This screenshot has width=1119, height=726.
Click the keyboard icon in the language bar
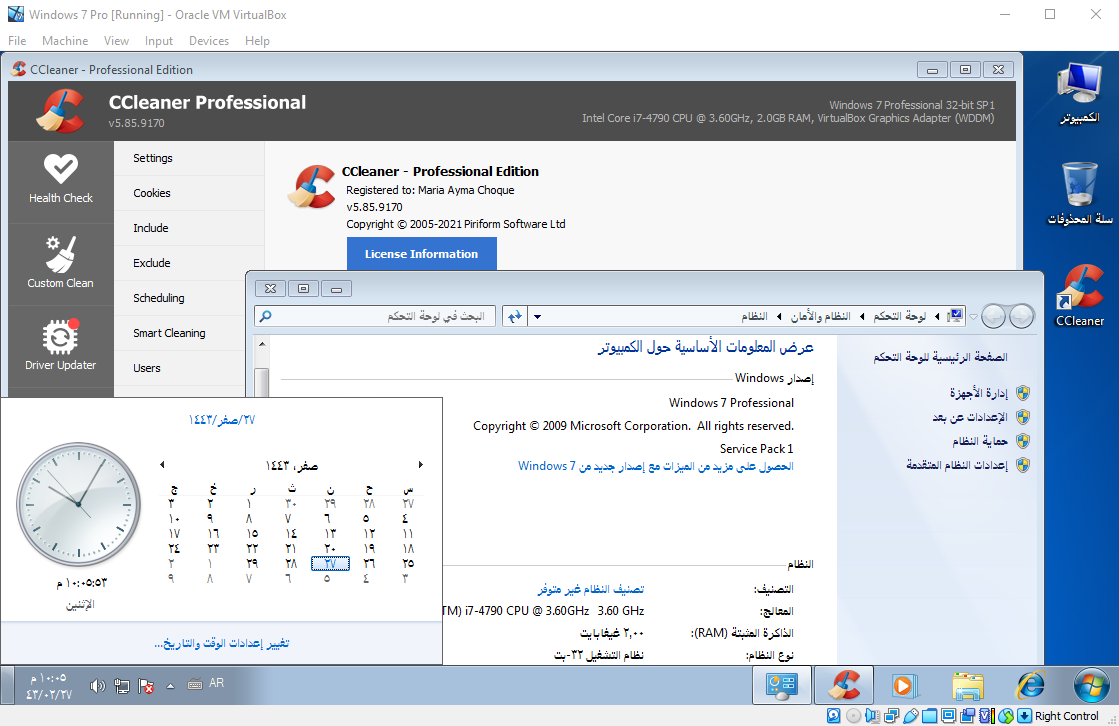tap(195, 684)
